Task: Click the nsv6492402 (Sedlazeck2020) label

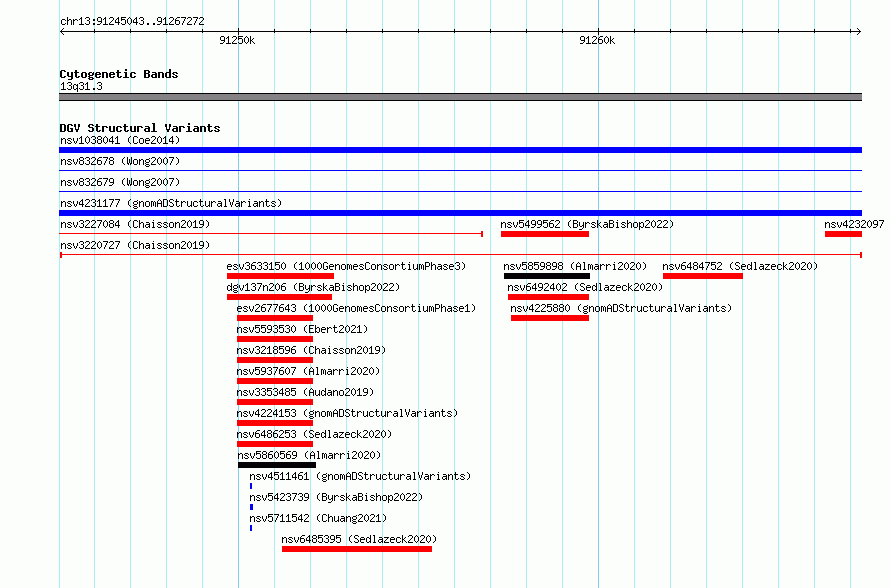Action: pyautogui.click(x=585, y=287)
